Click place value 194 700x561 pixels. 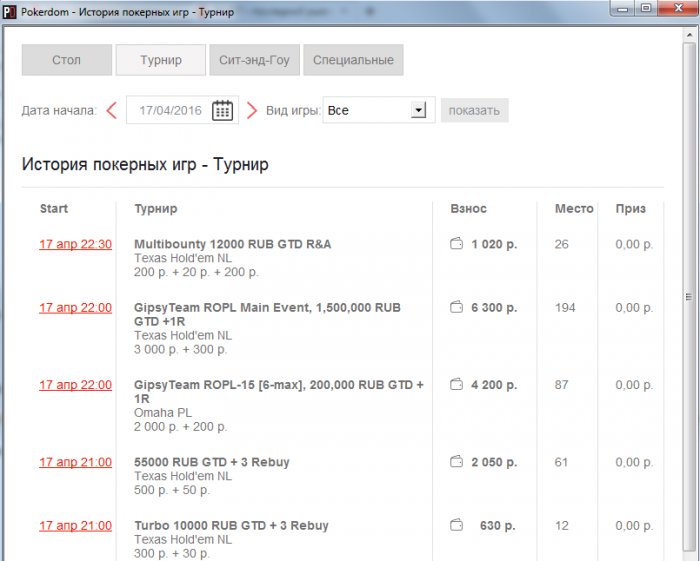pyautogui.click(x=565, y=308)
